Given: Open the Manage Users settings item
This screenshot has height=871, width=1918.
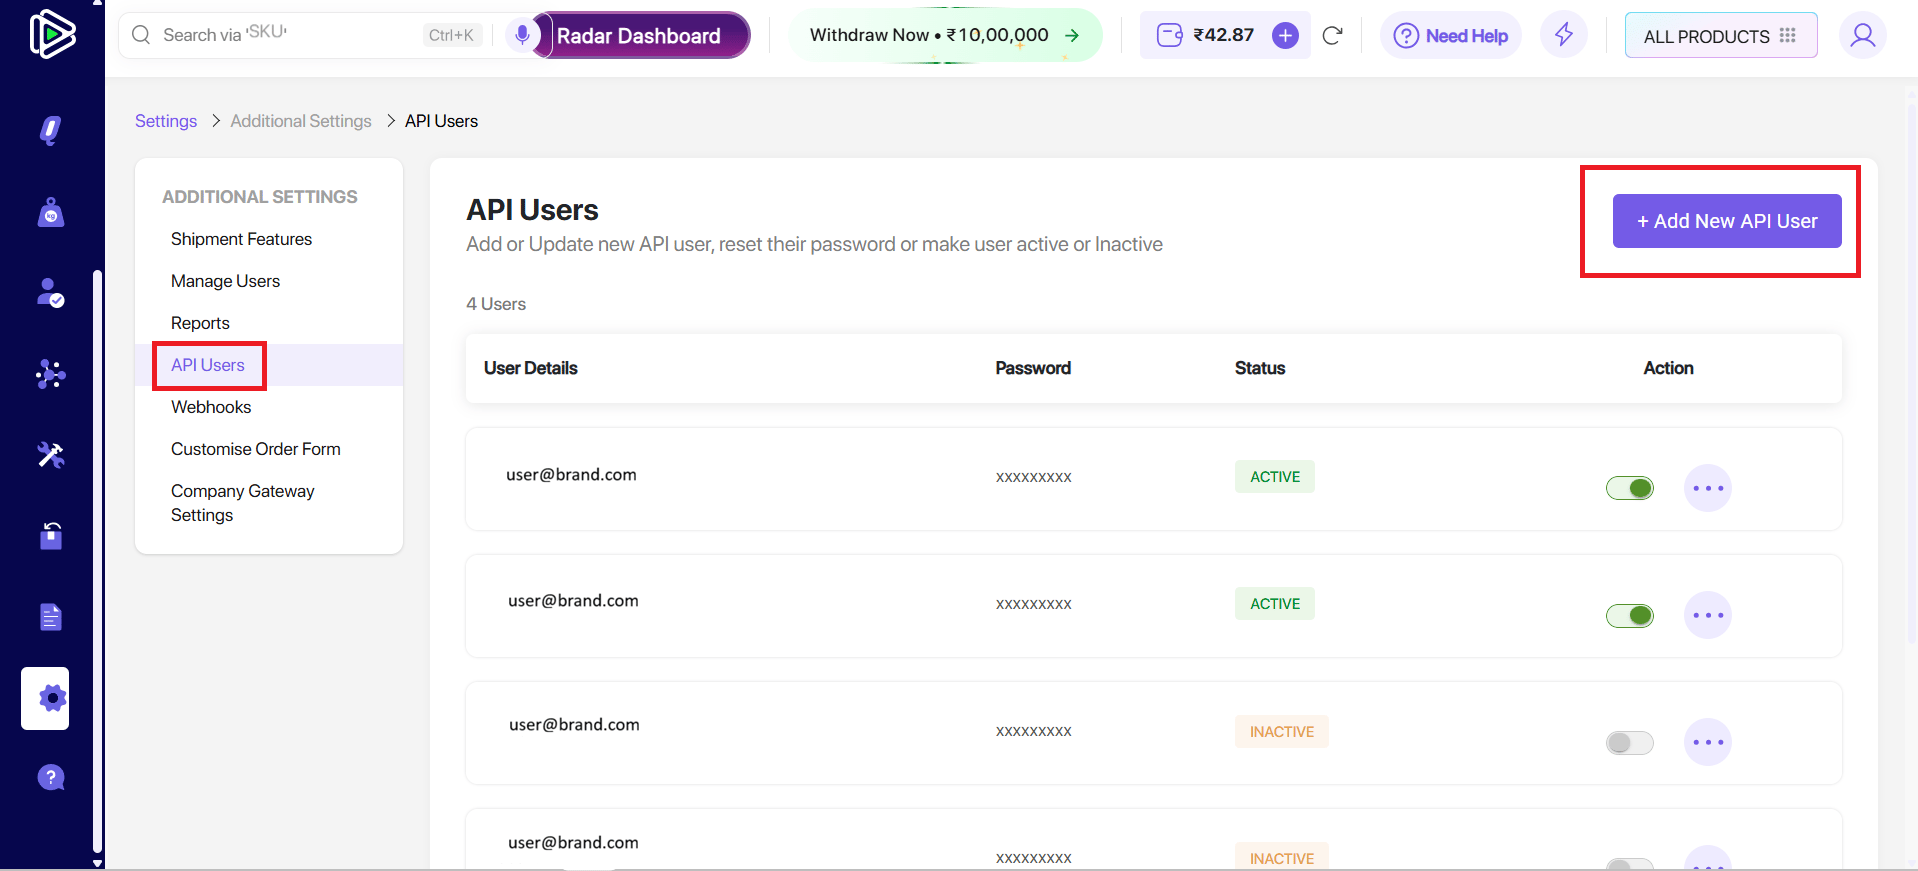Looking at the screenshot, I should tap(225, 281).
